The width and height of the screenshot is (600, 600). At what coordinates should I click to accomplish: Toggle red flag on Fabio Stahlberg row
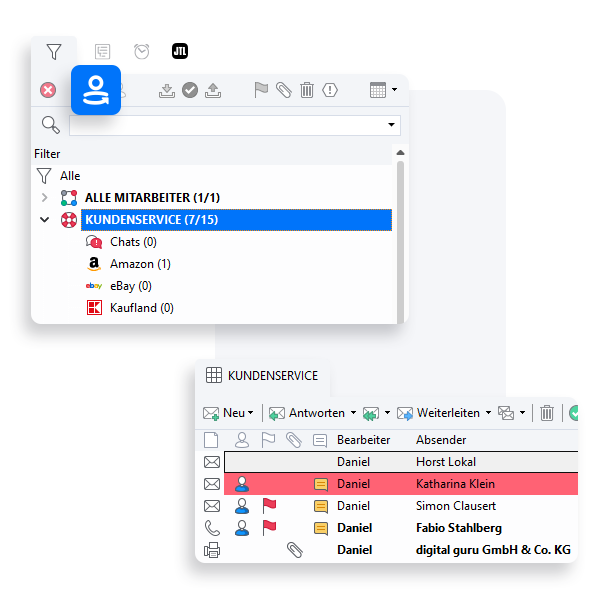pos(268,528)
